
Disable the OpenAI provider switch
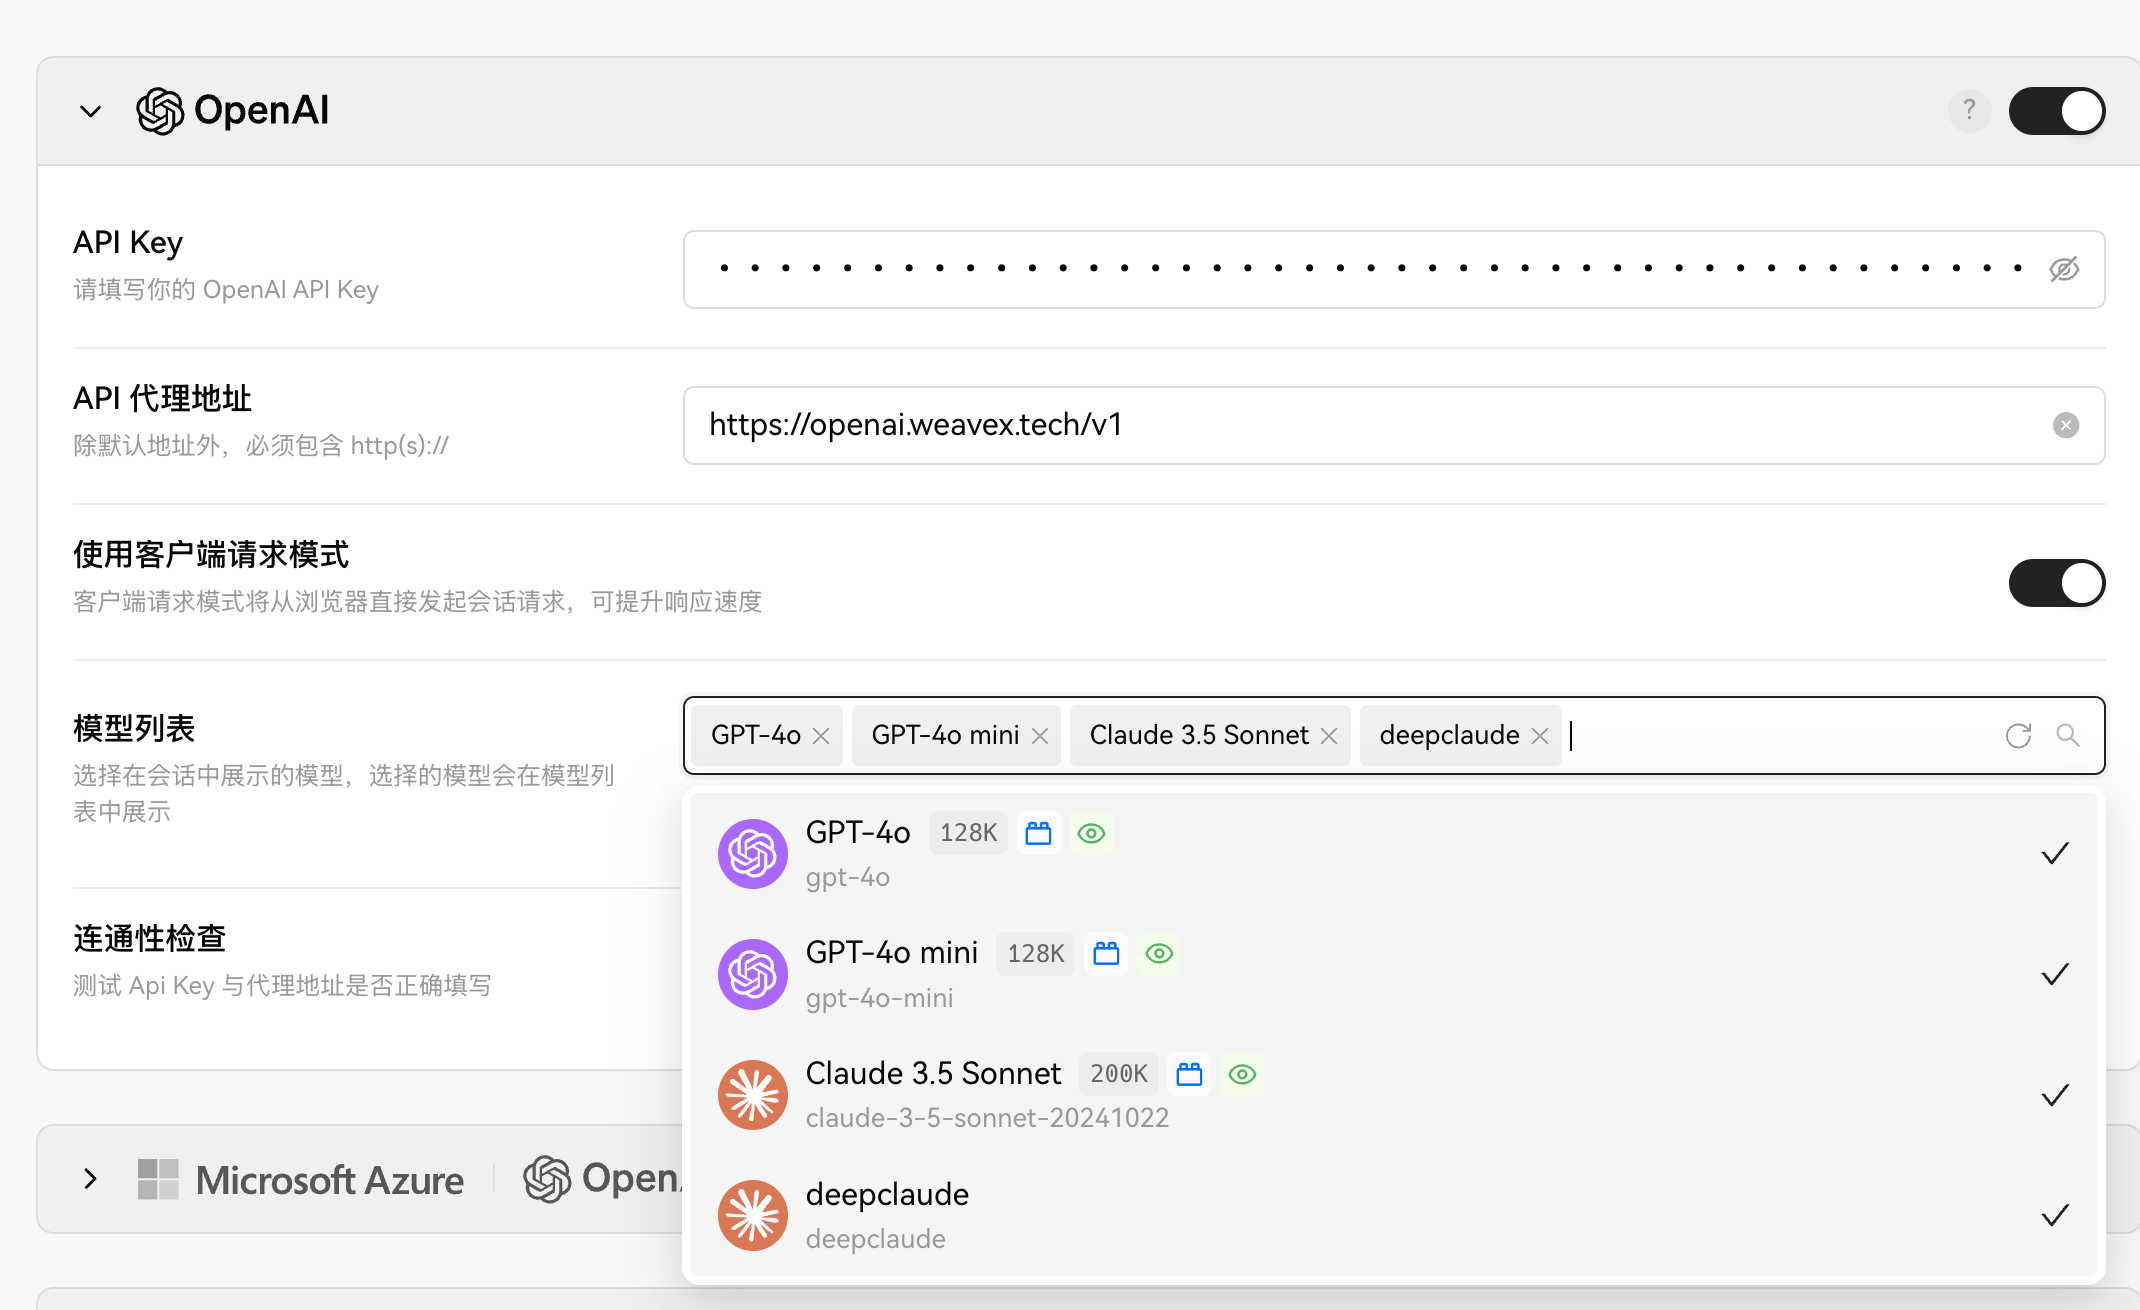(x=2057, y=110)
